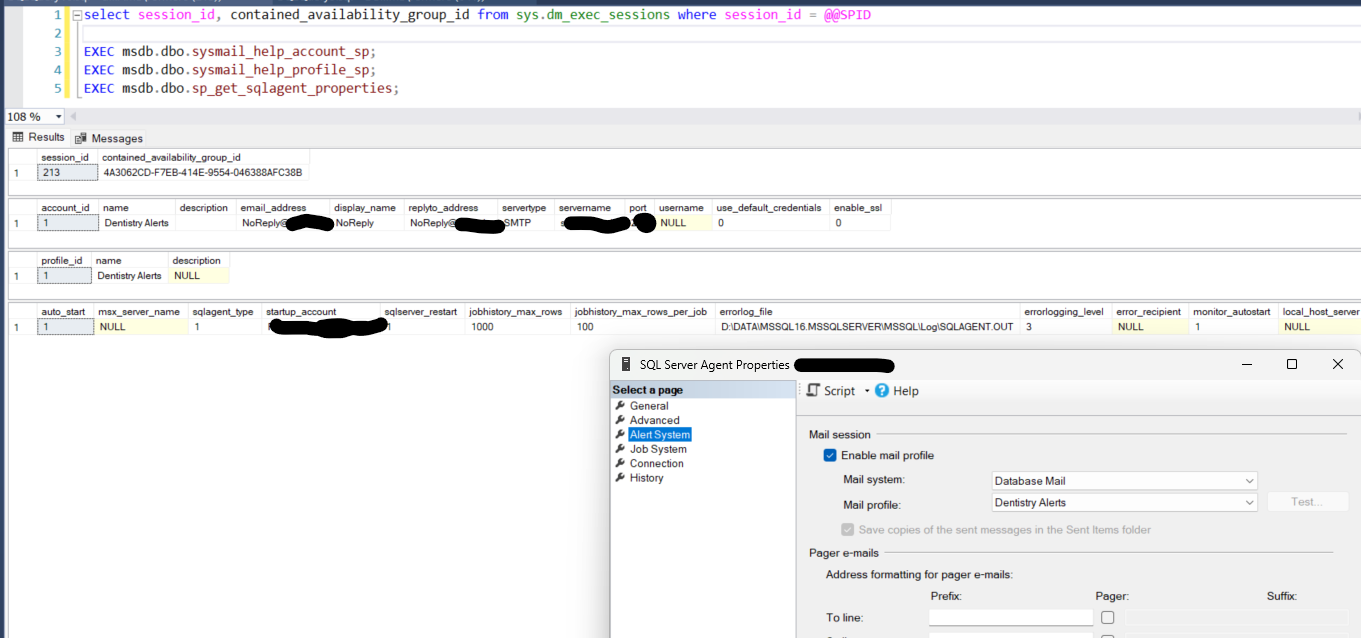Select the General page
Viewport: 1361px width, 638px height.
pyautogui.click(x=649, y=406)
